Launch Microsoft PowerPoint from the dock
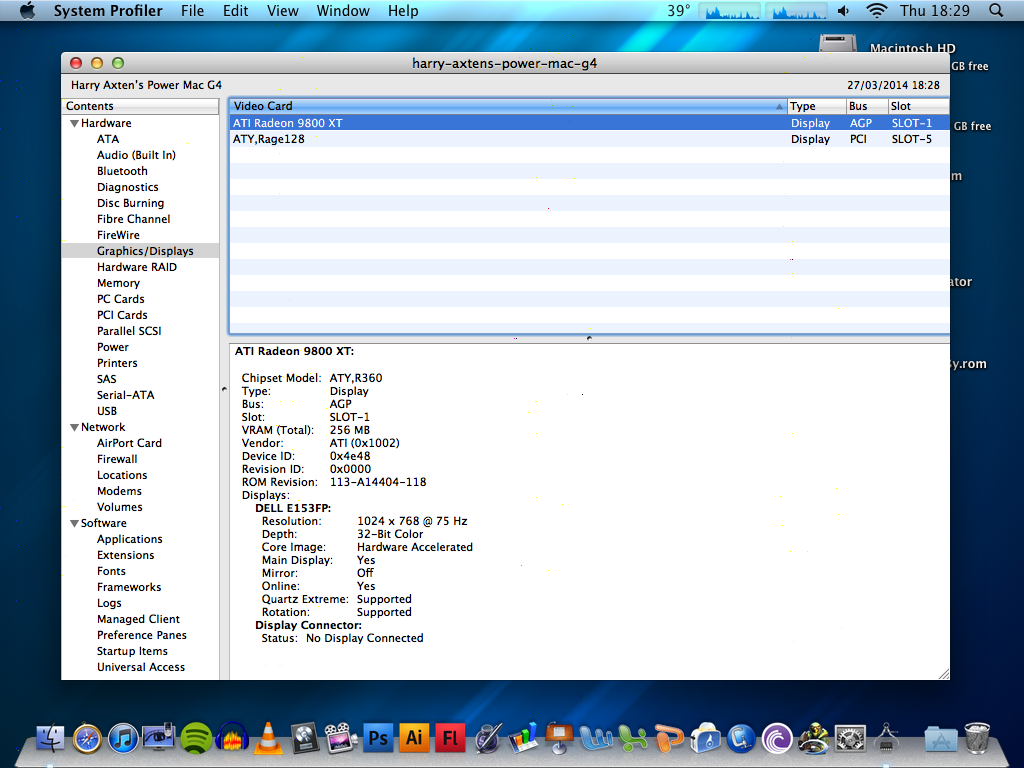Screen dimensions: 1024x768 tap(669, 739)
